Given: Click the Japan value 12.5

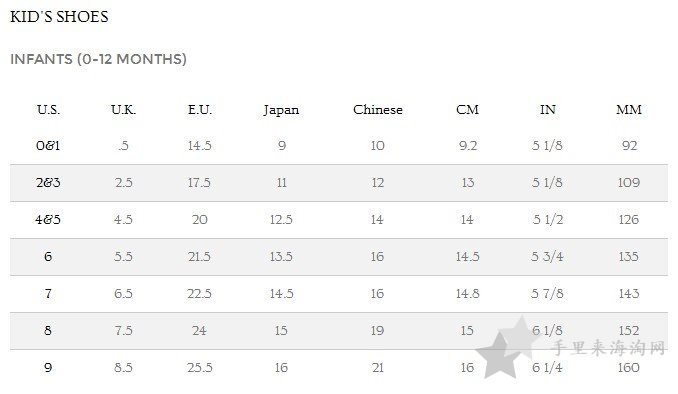Looking at the screenshot, I should 281,219.
